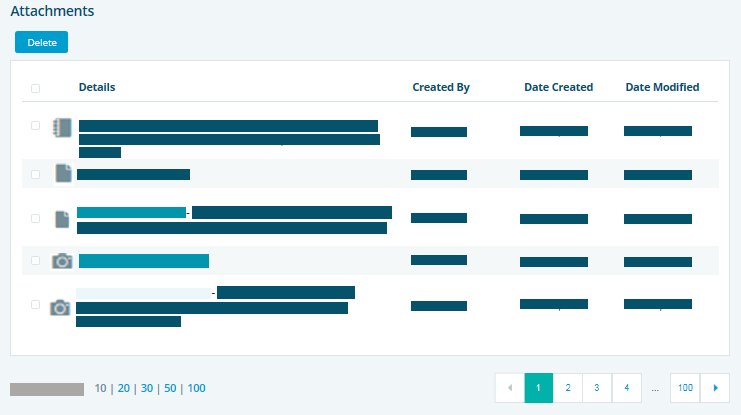
Task: Open the teal link in first camera row
Action: [144, 261]
